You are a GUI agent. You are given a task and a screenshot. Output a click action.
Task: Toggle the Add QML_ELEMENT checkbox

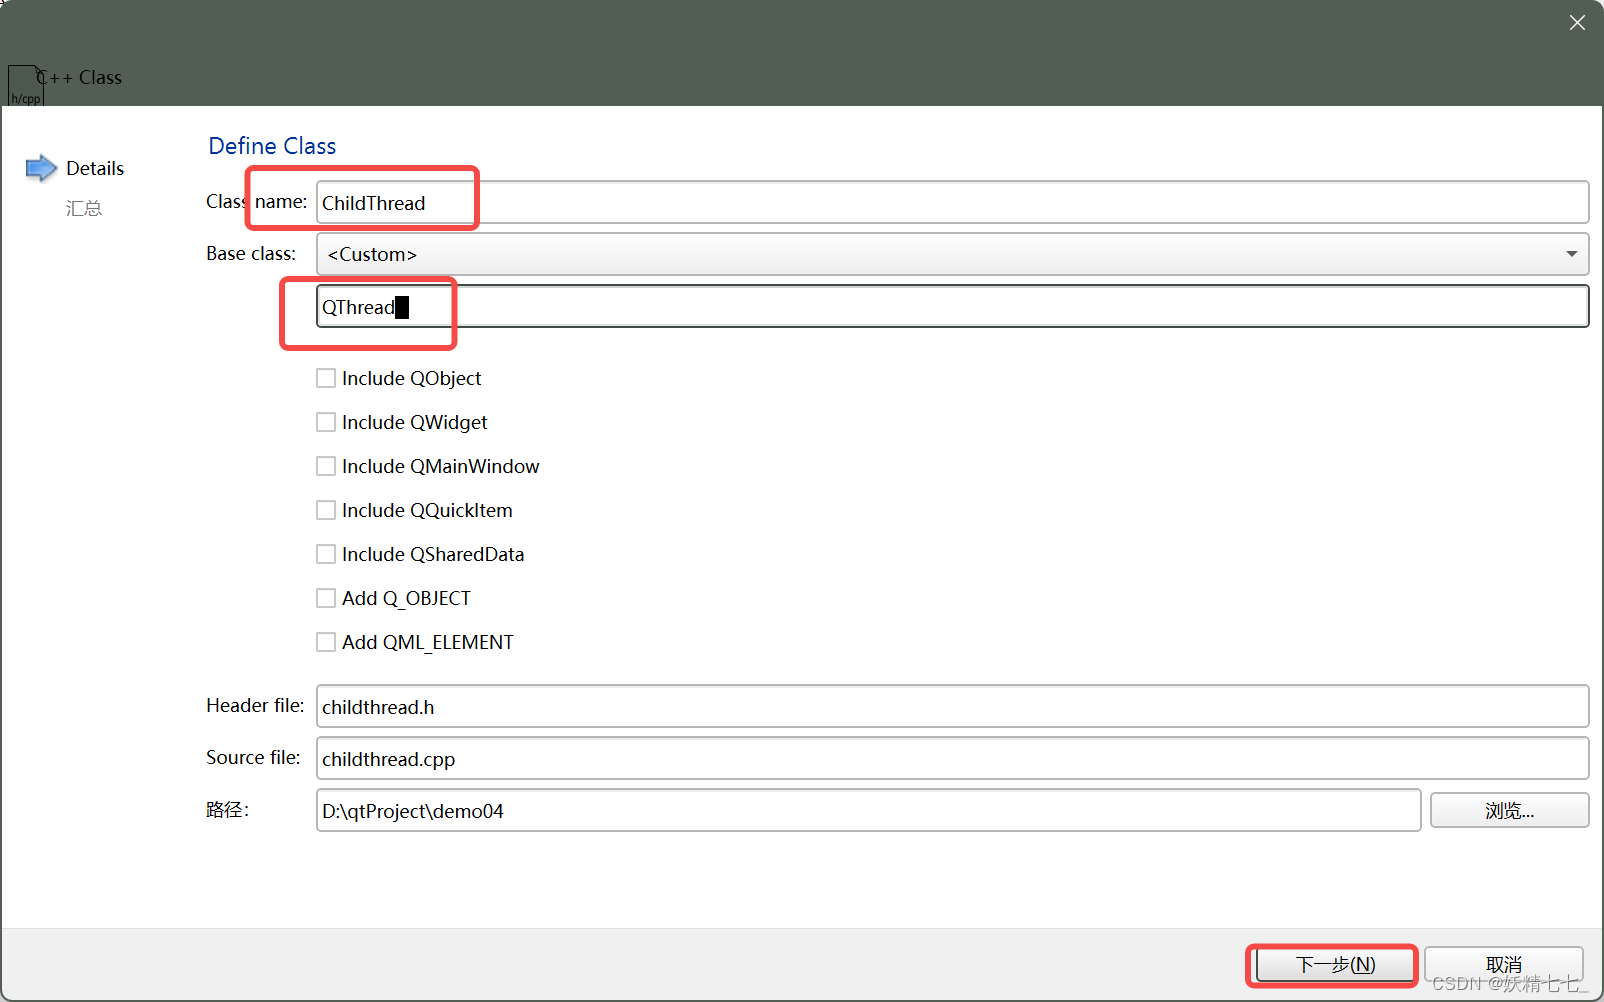(x=326, y=642)
